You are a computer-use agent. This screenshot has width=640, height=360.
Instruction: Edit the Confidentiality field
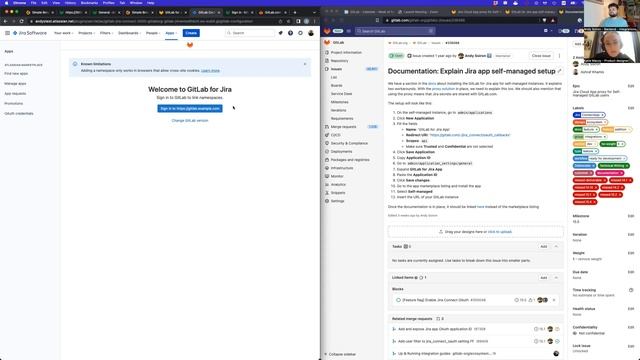[x=631, y=327]
